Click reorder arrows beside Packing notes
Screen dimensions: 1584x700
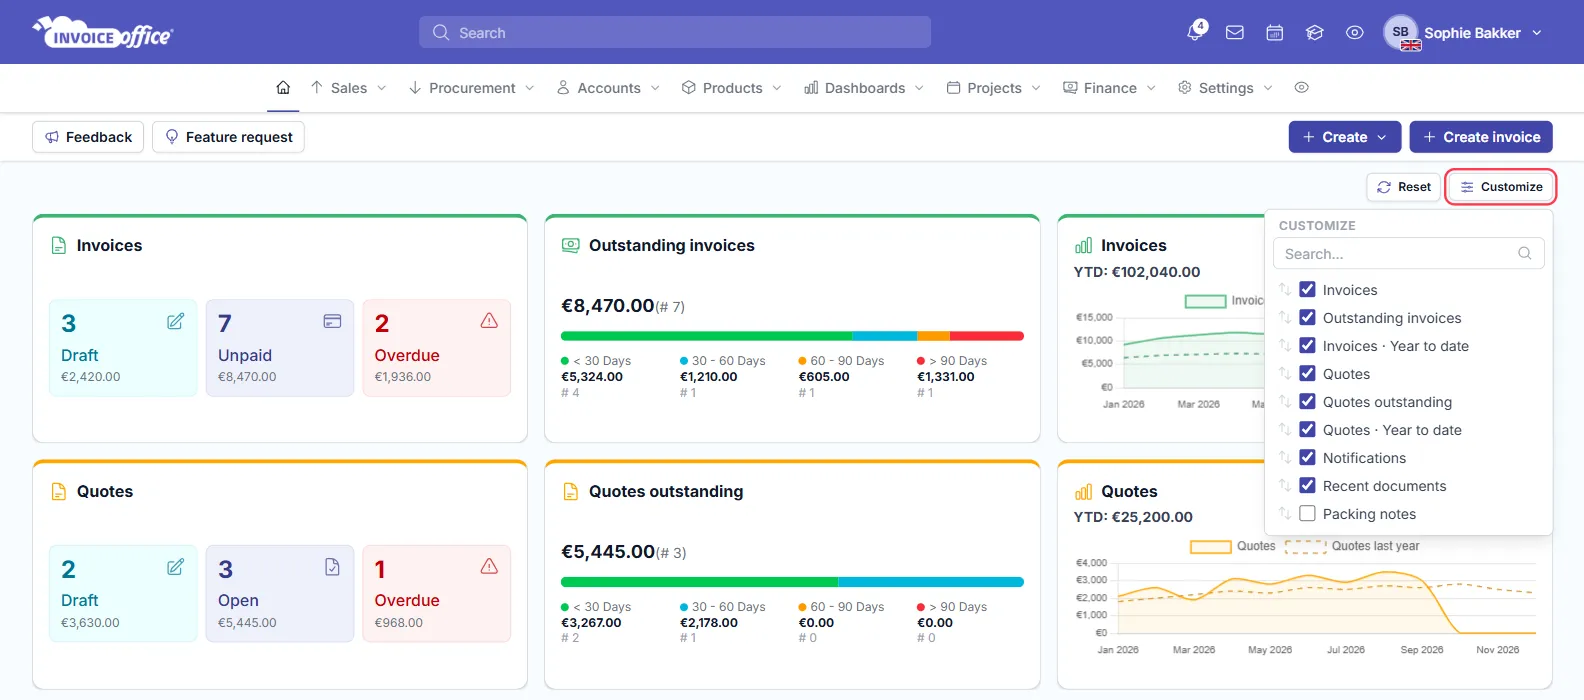click(x=1285, y=514)
